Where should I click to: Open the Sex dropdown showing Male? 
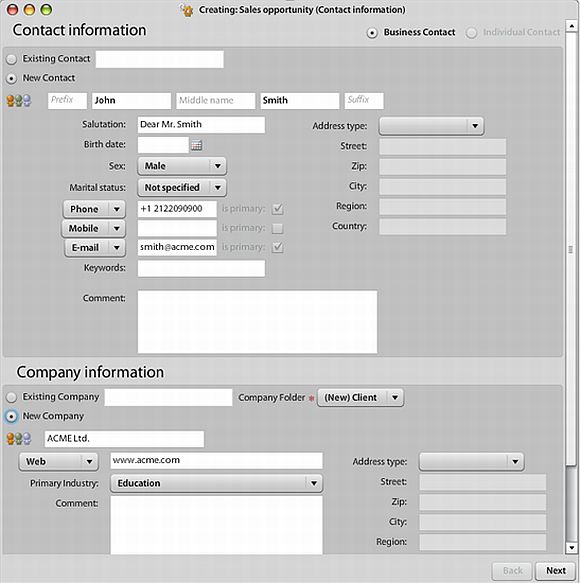[x=182, y=166]
